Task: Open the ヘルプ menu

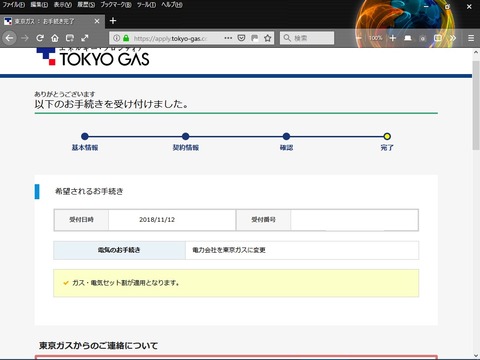Action: pyautogui.click(x=172, y=5)
